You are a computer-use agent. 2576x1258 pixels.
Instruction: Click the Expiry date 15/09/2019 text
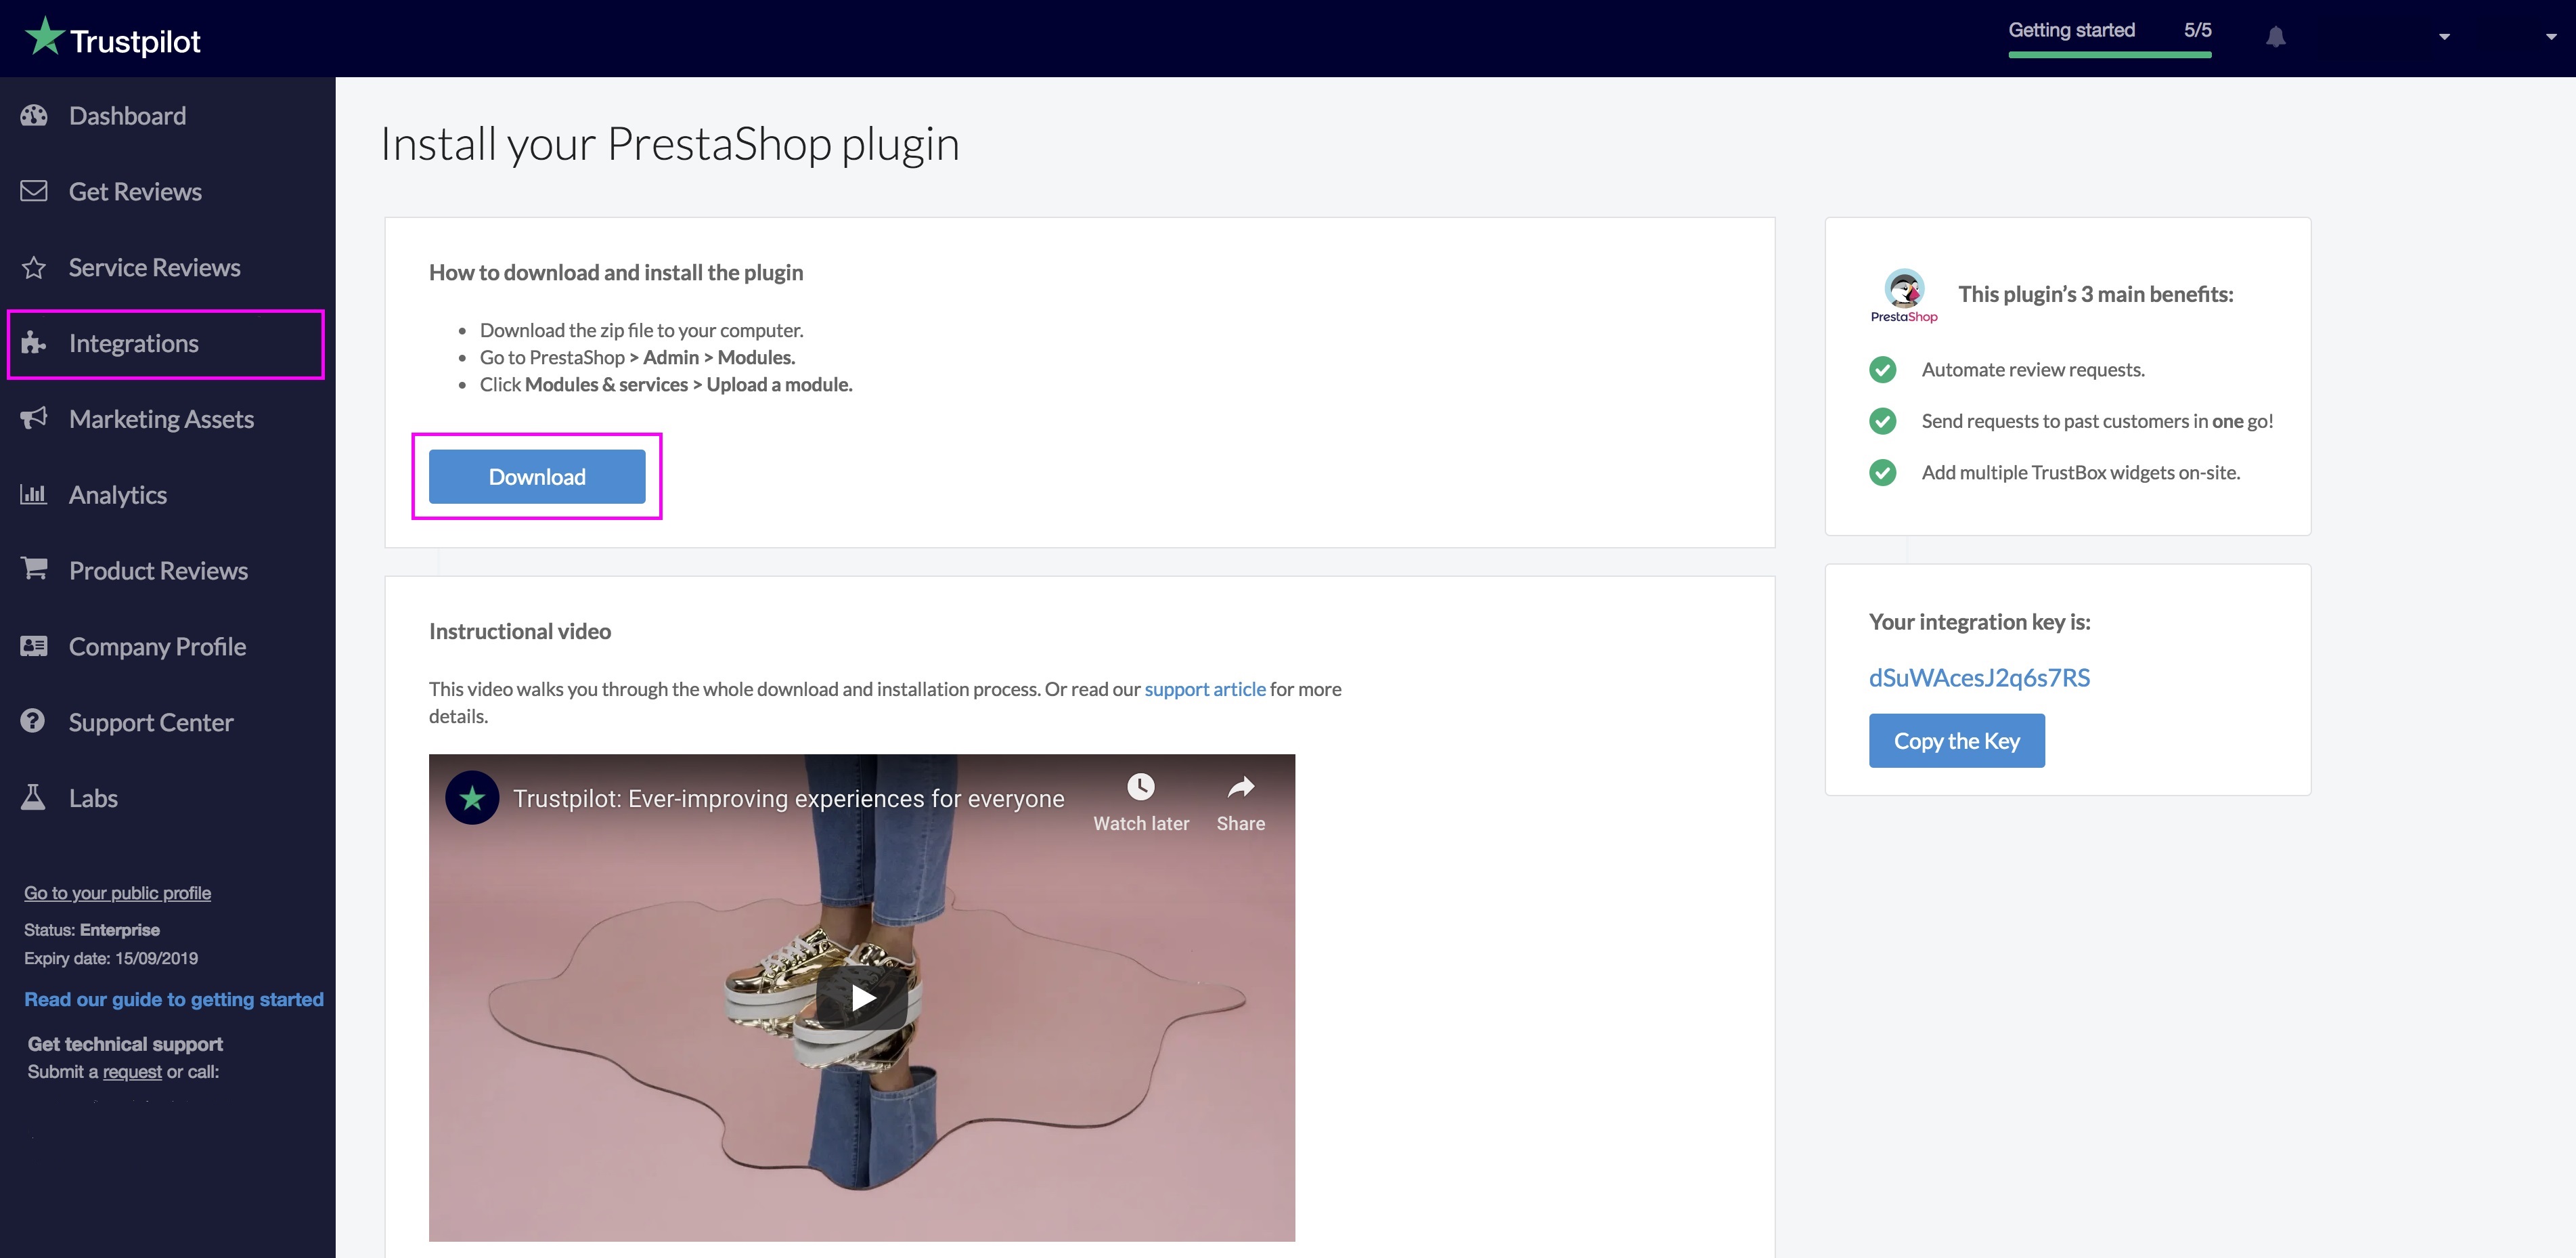[x=111, y=958]
